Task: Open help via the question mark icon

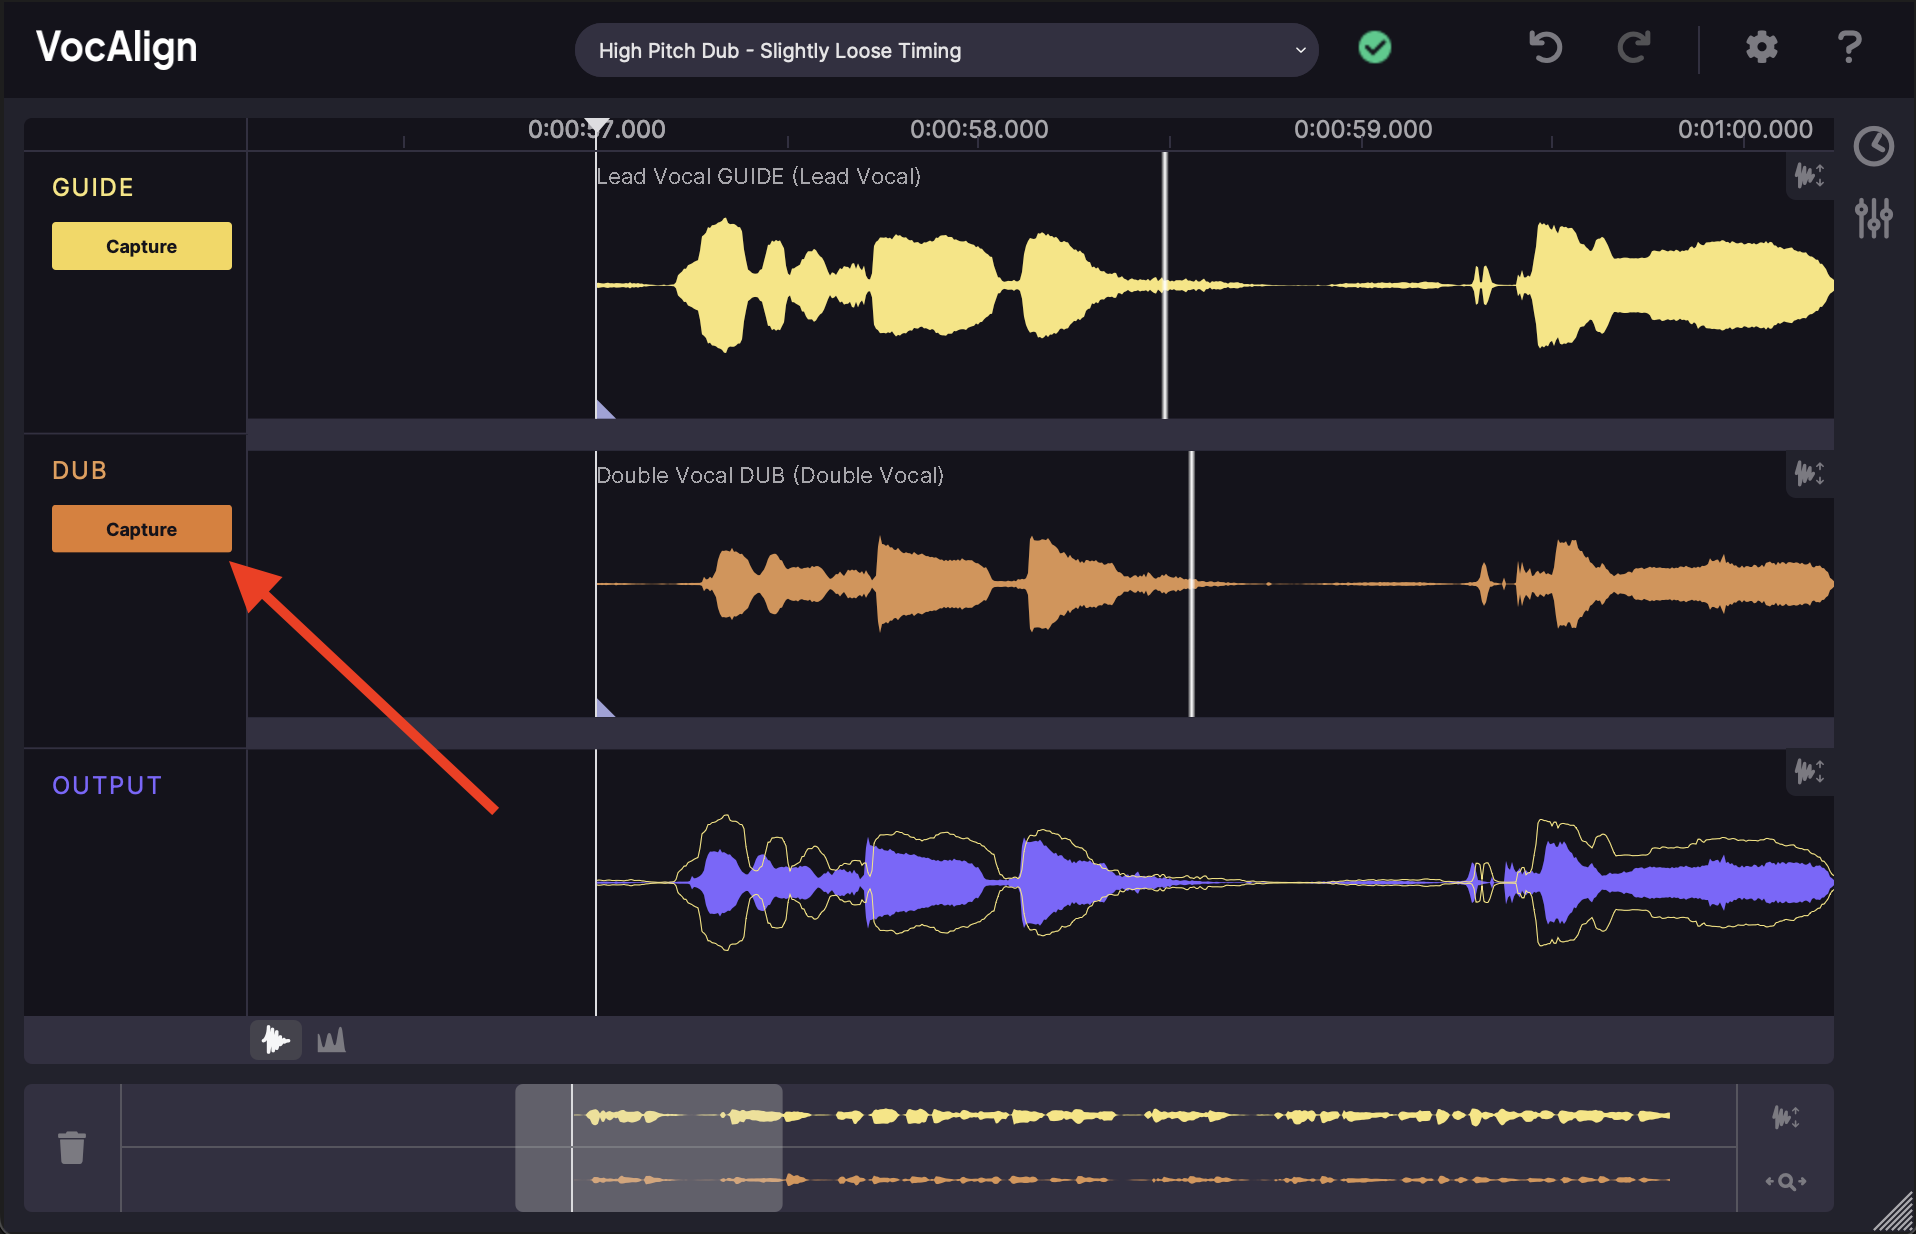Action: pyautogui.click(x=1849, y=47)
